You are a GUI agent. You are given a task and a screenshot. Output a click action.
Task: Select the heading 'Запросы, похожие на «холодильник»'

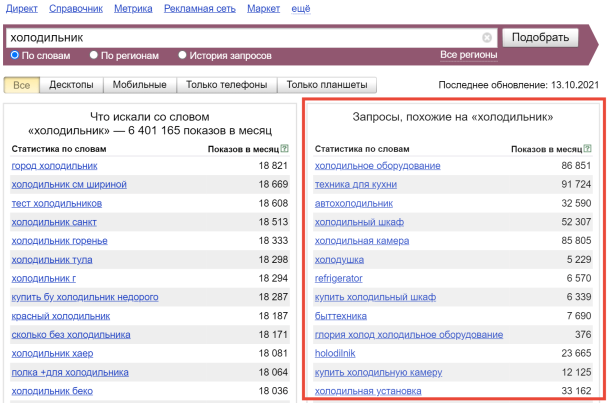point(453,117)
